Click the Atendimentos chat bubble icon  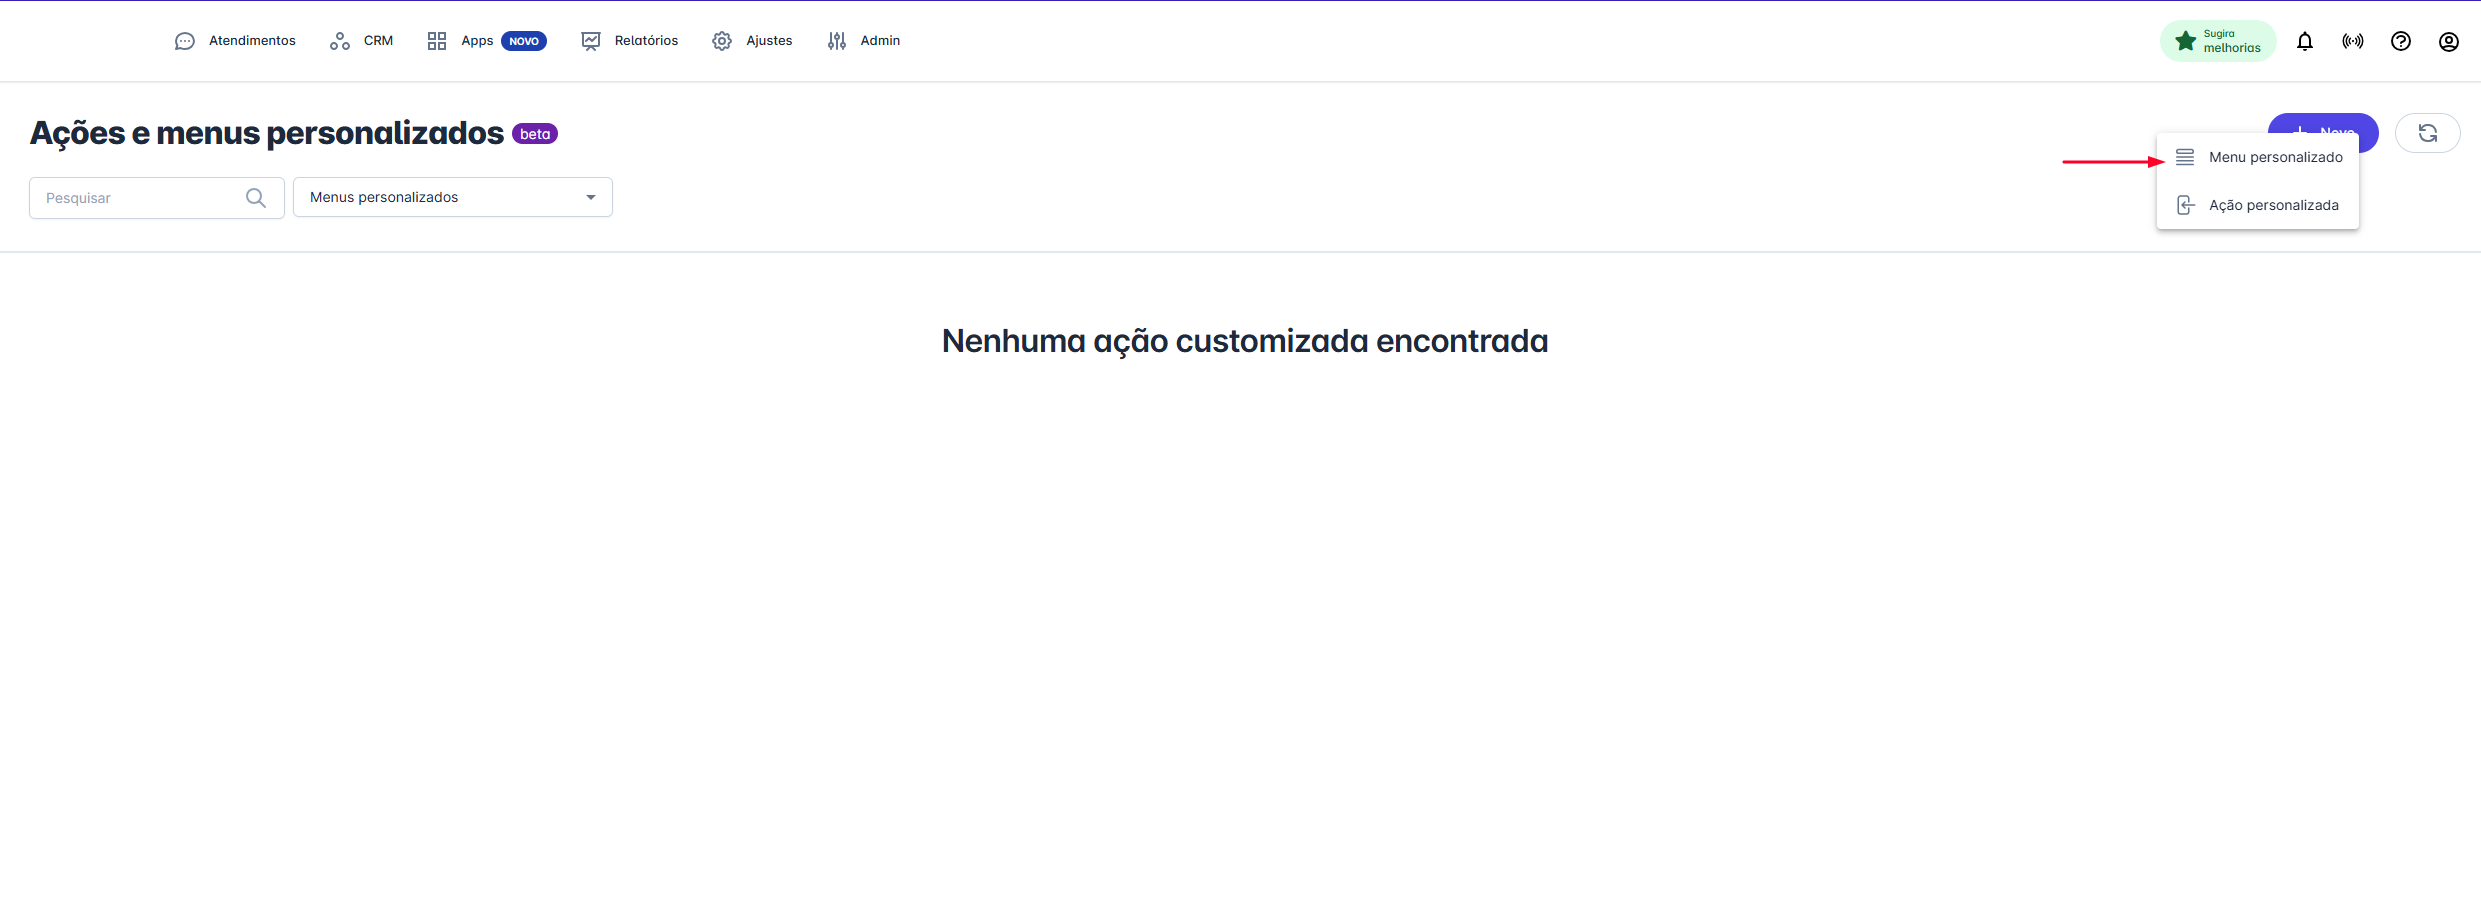[x=185, y=41]
